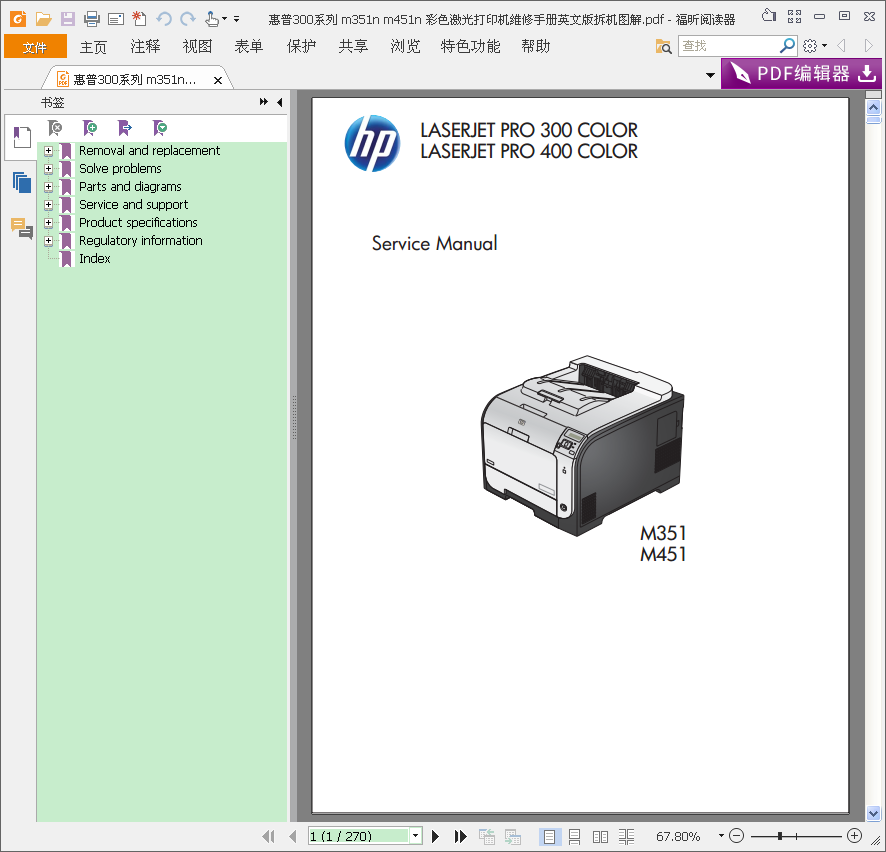Switch to 视图 ribbon tab
Screen dimensions: 886x852
197,47
